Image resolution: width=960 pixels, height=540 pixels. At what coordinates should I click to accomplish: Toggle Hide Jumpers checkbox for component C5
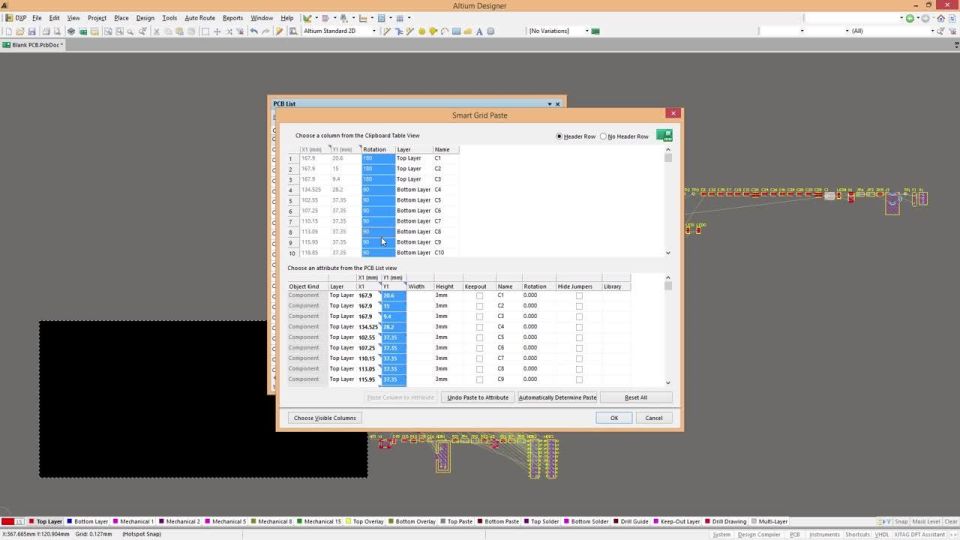(x=579, y=337)
